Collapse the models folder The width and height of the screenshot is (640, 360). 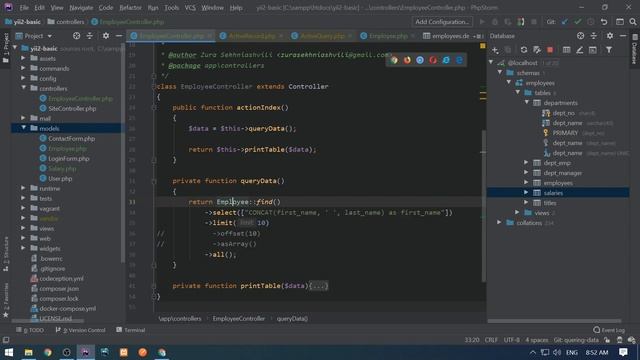23,128
